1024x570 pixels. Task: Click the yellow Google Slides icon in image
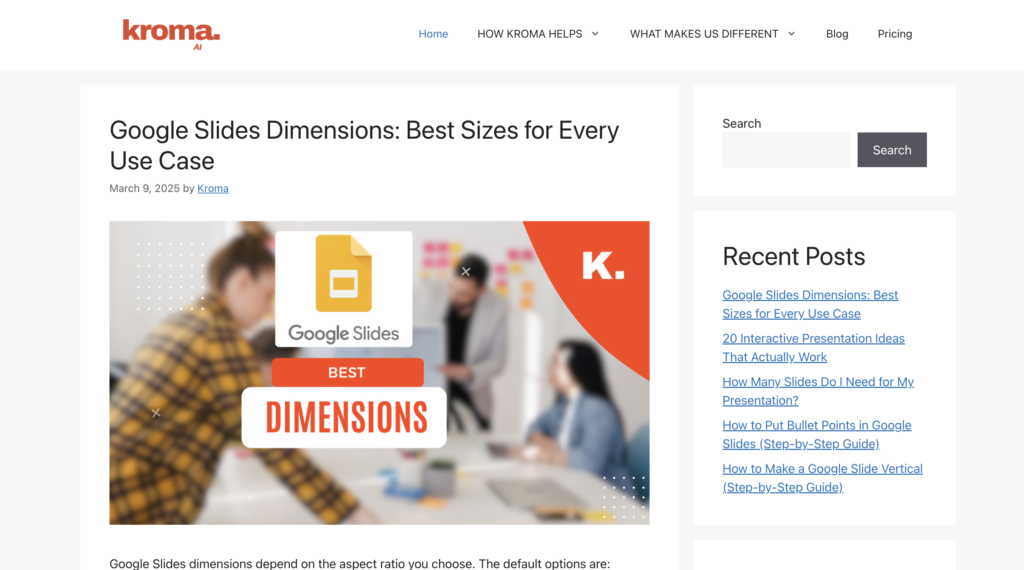tap(343, 273)
